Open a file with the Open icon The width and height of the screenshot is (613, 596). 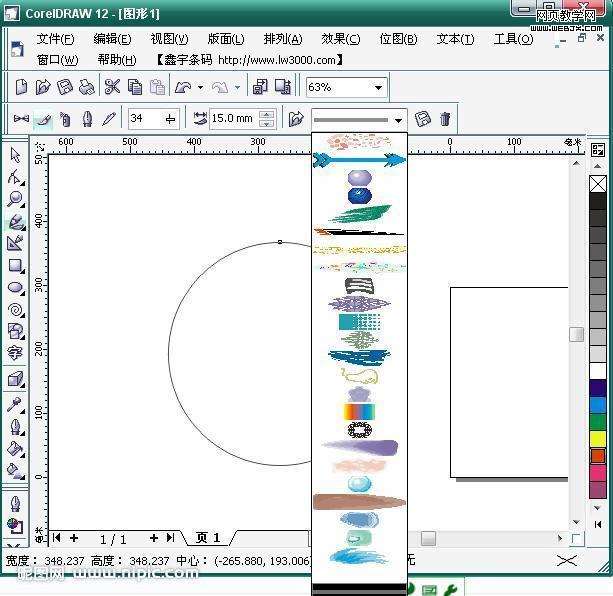click(x=43, y=86)
